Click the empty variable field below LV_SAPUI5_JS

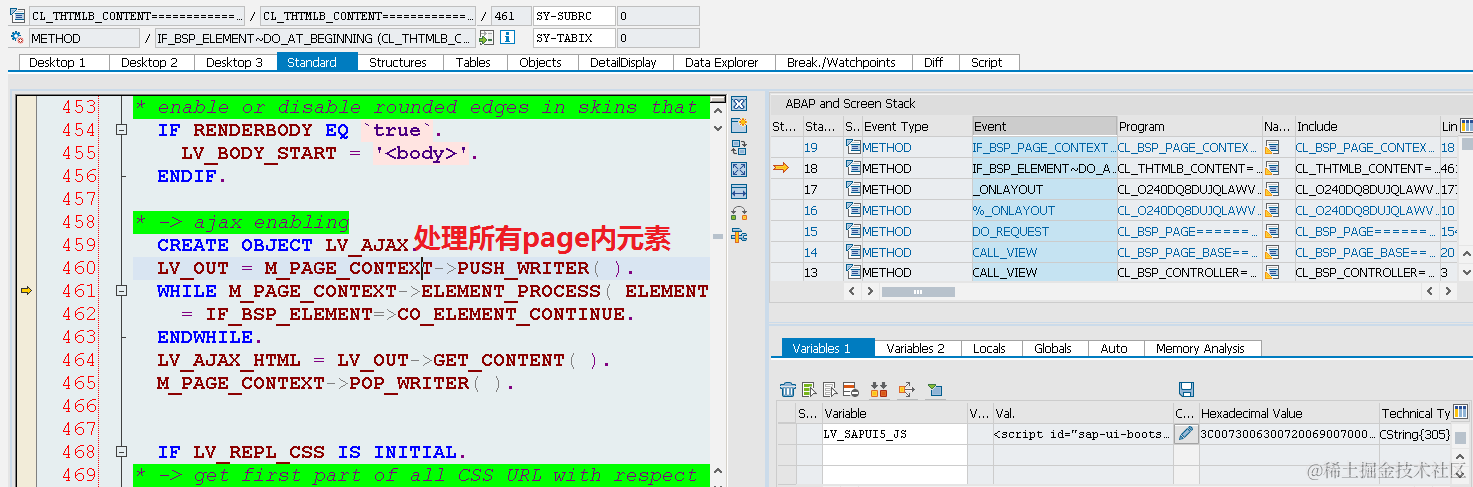894,454
